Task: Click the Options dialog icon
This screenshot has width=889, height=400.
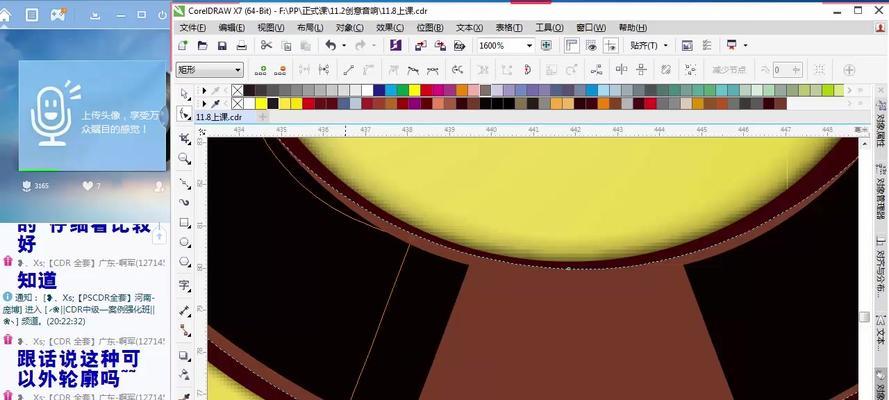Action: pyautogui.click(x=706, y=45)
